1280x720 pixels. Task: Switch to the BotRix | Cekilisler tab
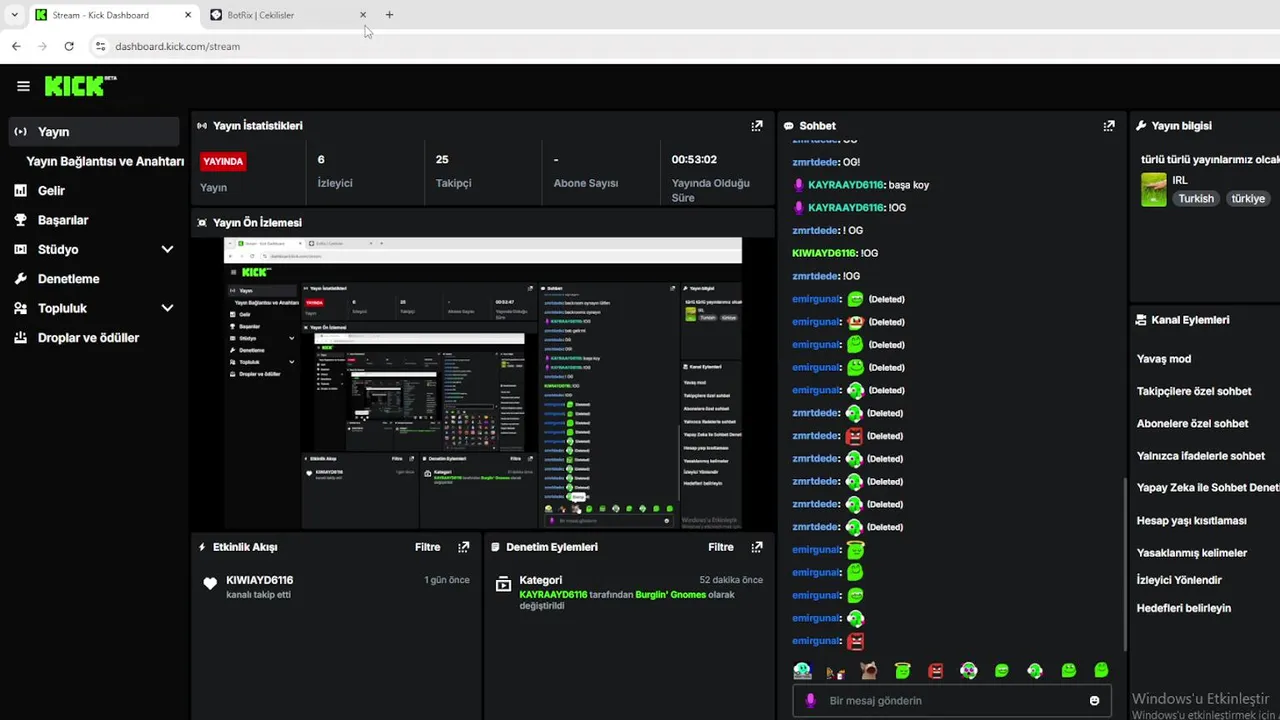[x=287, y=15]
